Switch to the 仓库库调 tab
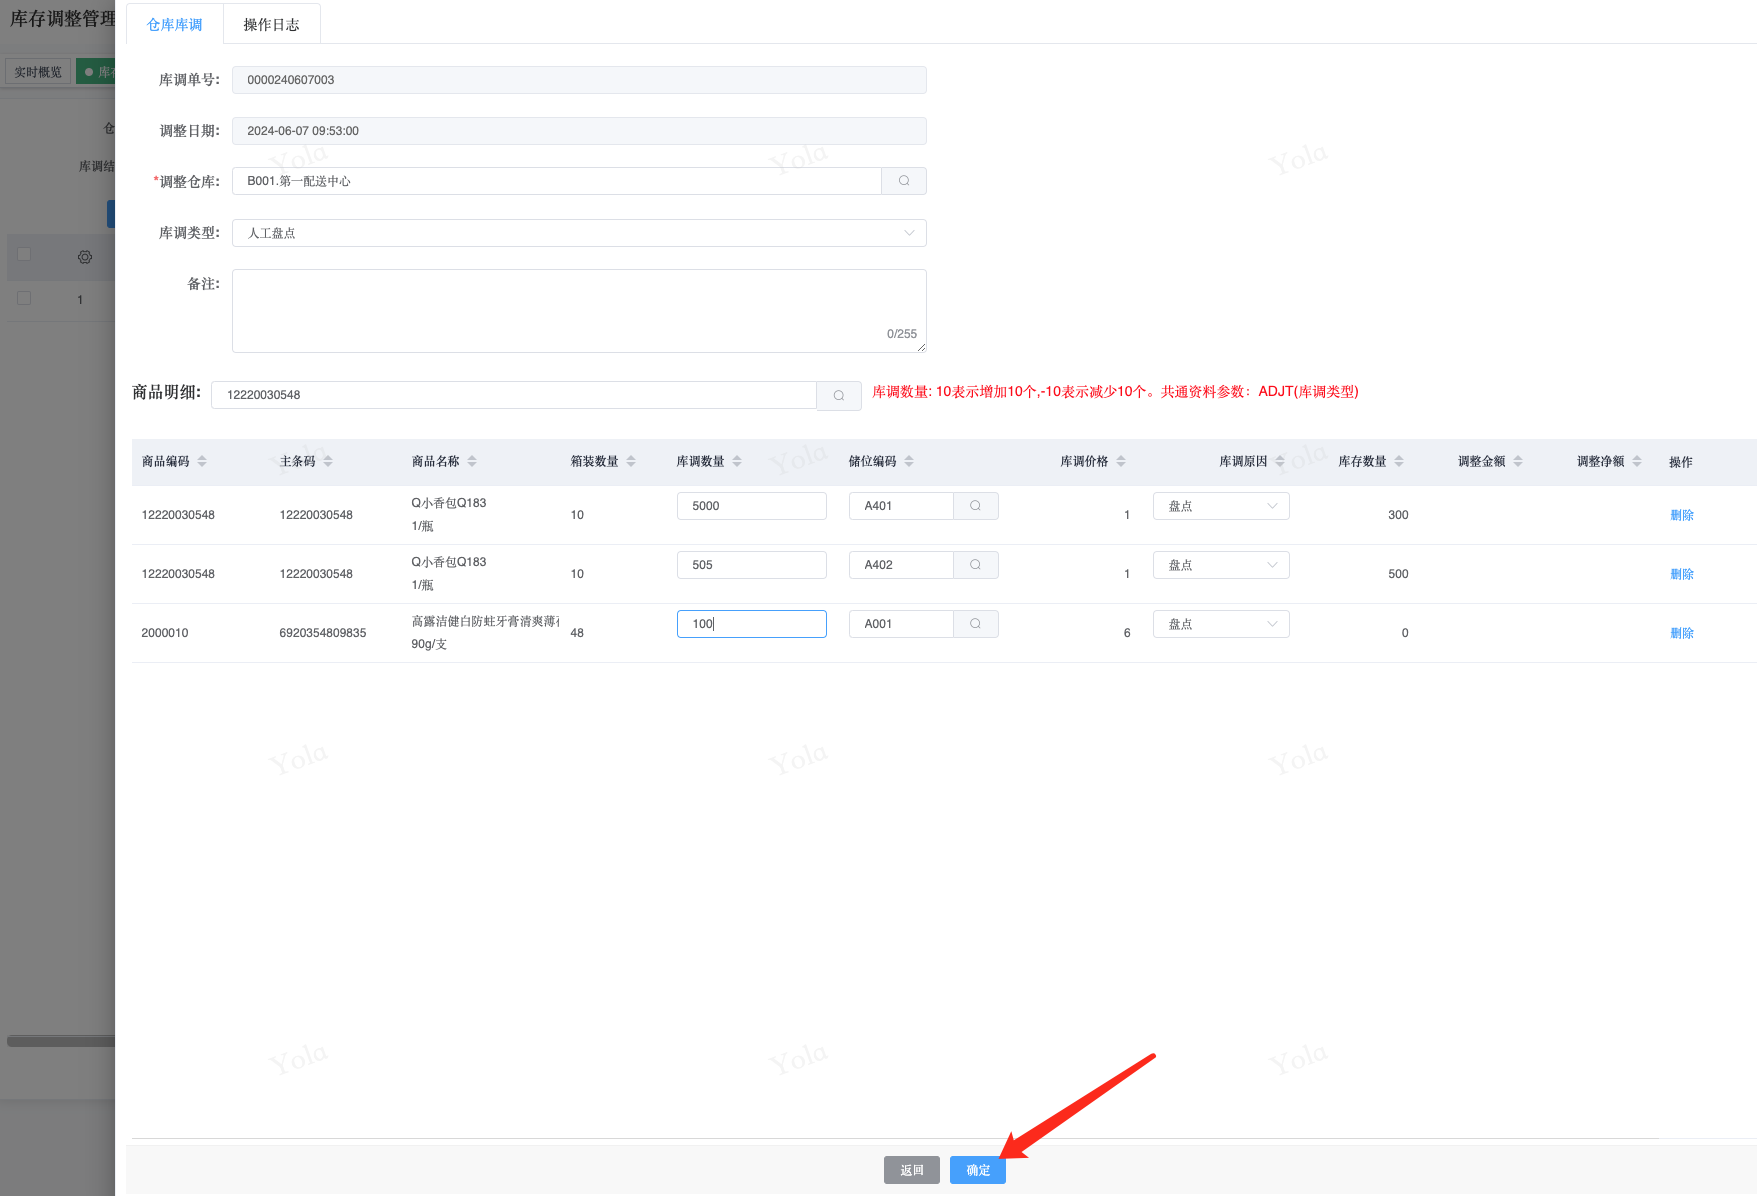The width and height of the screenshot is (1757, 1196). pyautogui.click(x=175, y=25)
